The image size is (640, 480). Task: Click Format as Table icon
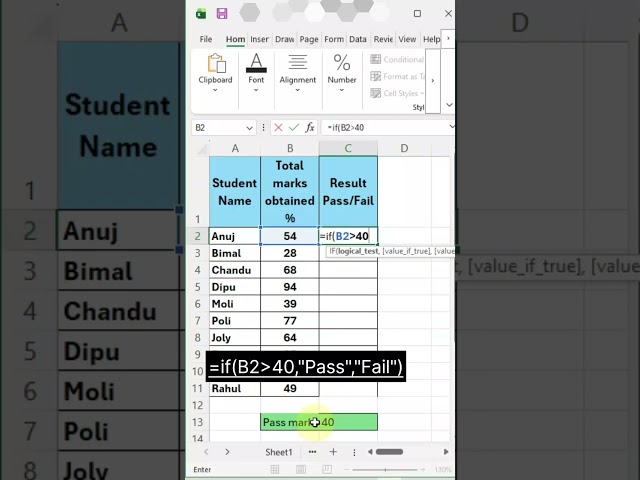pyautogui.click(x=376, y=76)
